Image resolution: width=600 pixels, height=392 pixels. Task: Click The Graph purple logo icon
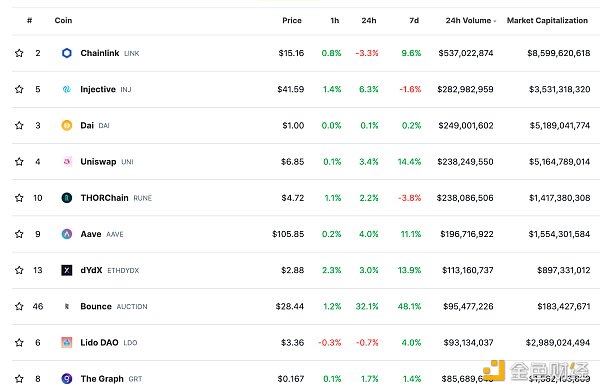coord(67,379)
